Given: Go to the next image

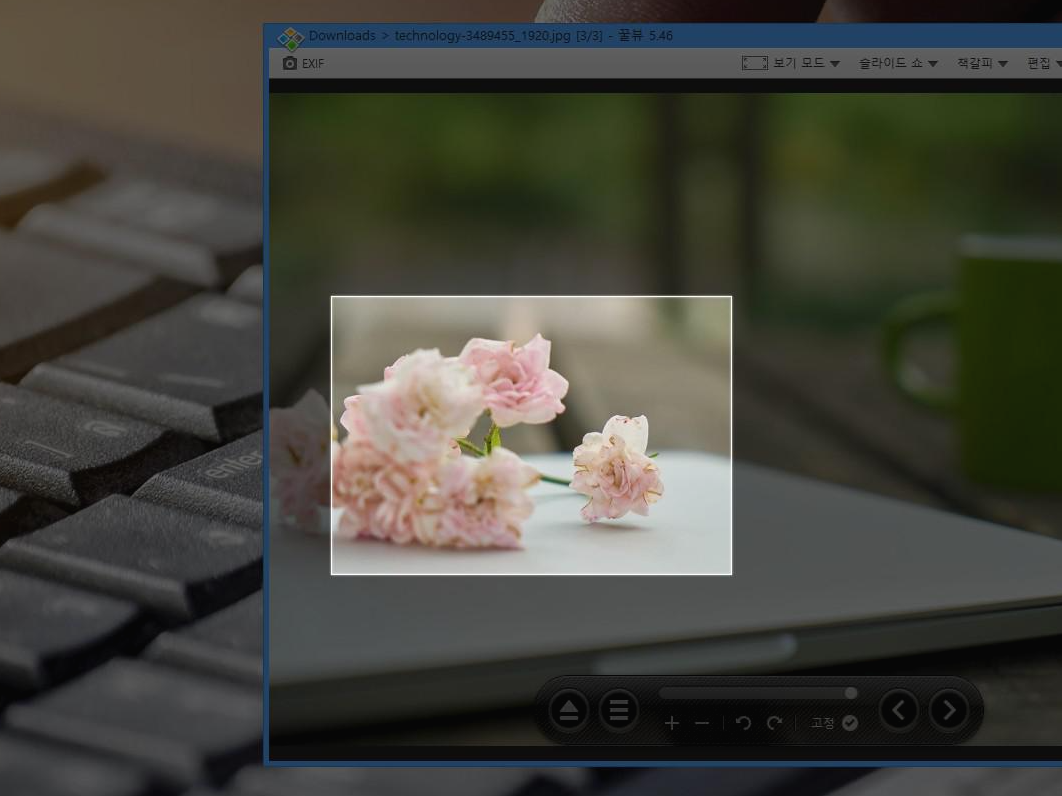Looking at the screenshot, I should [x=949, y=710].
